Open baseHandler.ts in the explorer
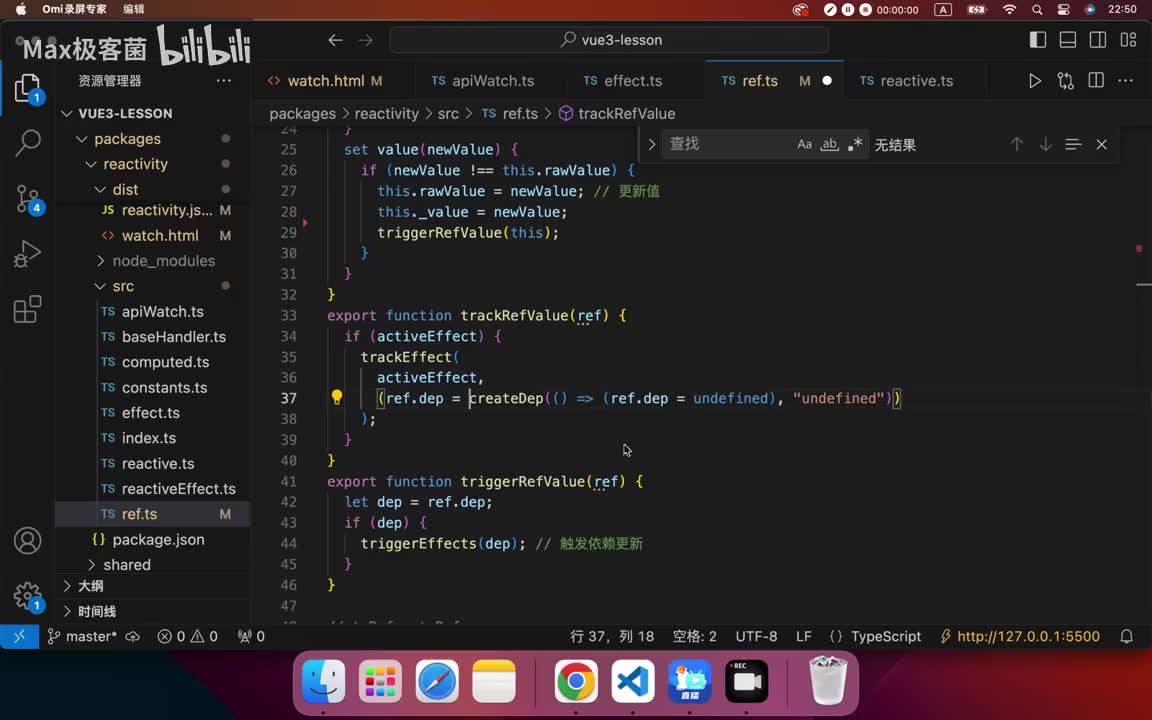Screen dimensions: 1152x720 pyautogui.click(x=152, y=336)
